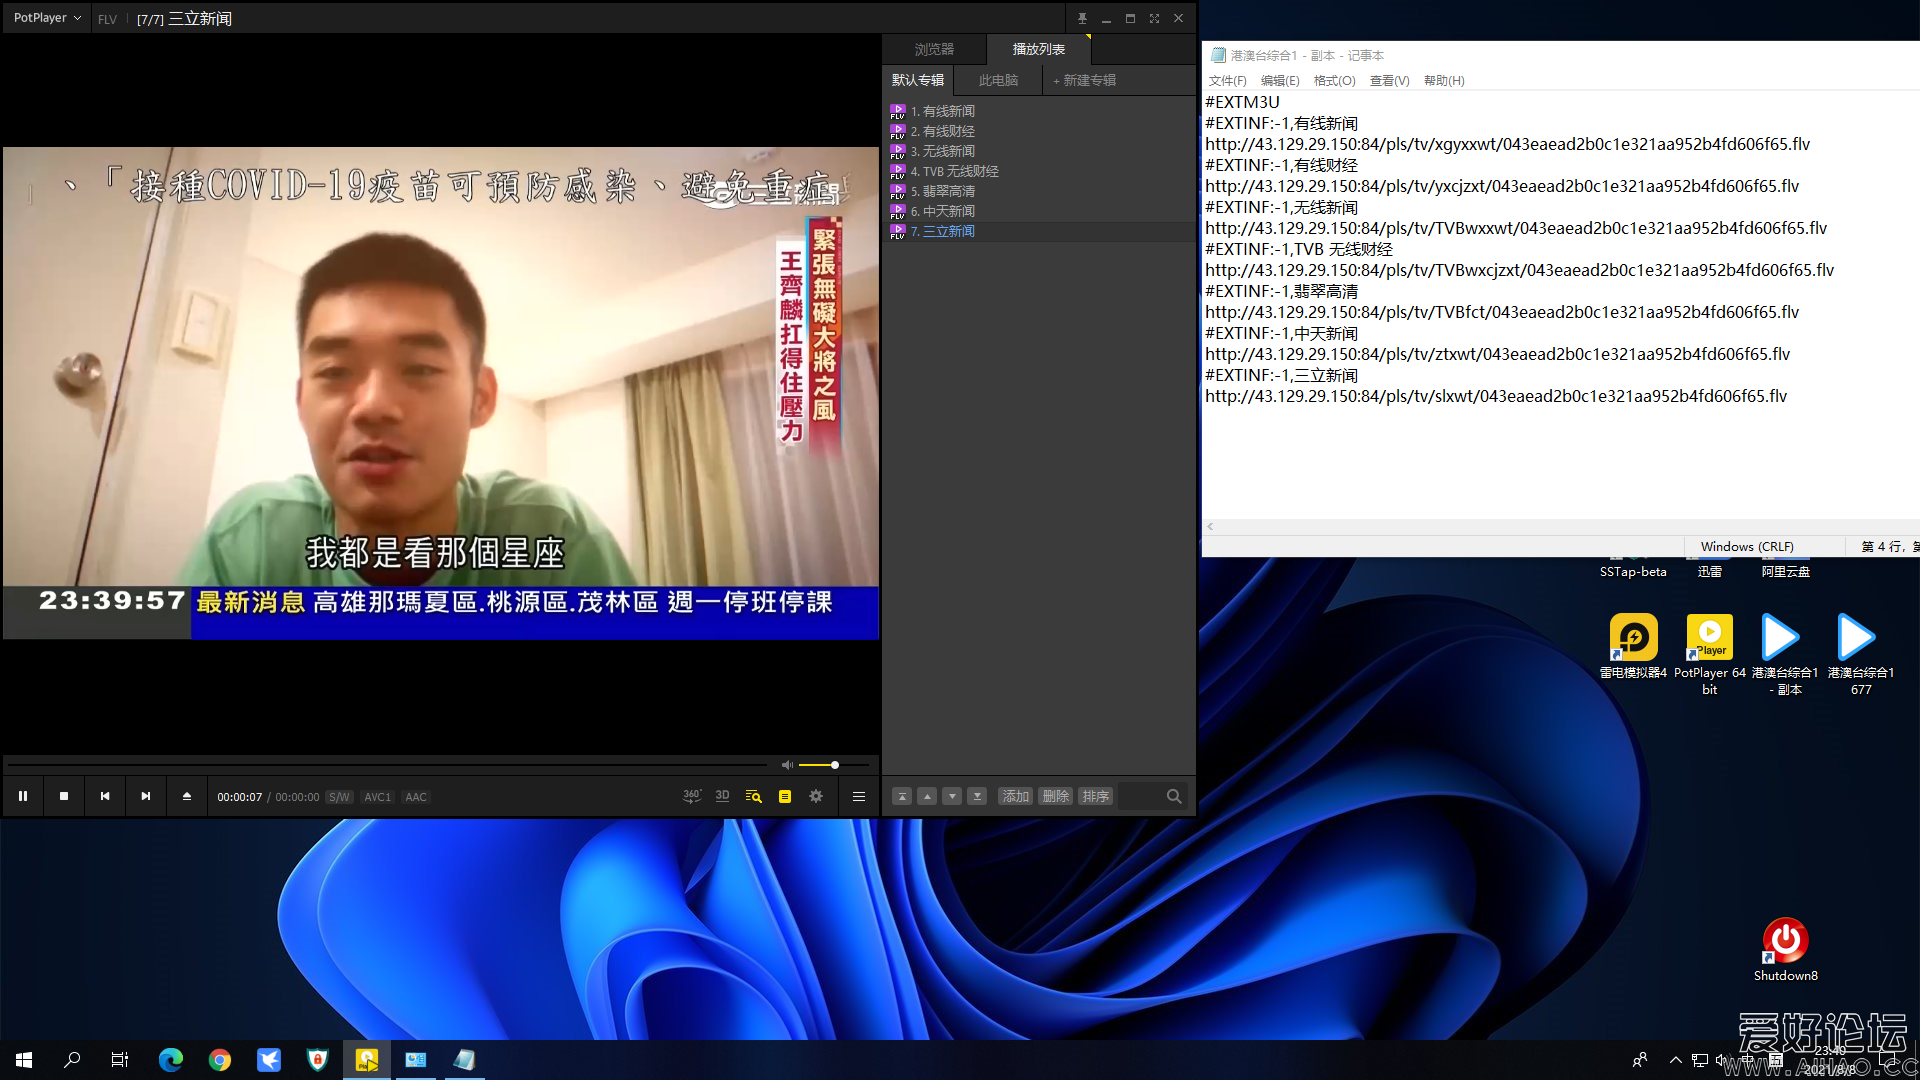Open the hamburger main menu icon
1920x1080 pixels.
[x=858, y=797]
